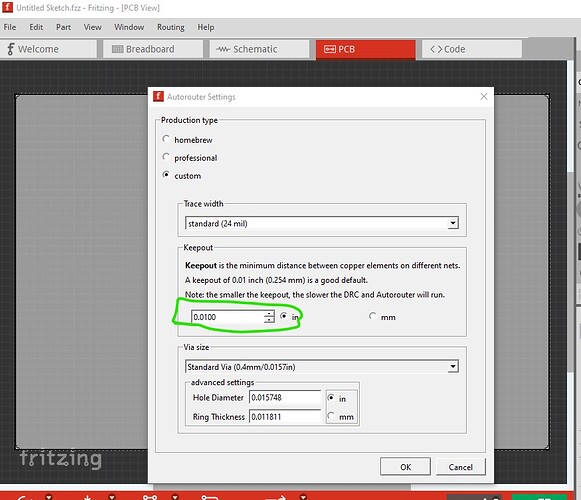Screen dimensions: 581x500
Task: Click the Hole Diameter input field
Action: tap(285, 397)
